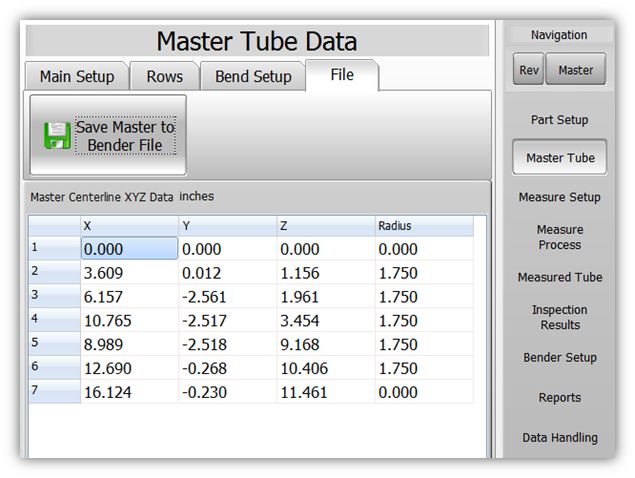Image resolution: width=635 pixels, height=478 pixels.
Task: Click the File tab
Action: tap(341, 75)
